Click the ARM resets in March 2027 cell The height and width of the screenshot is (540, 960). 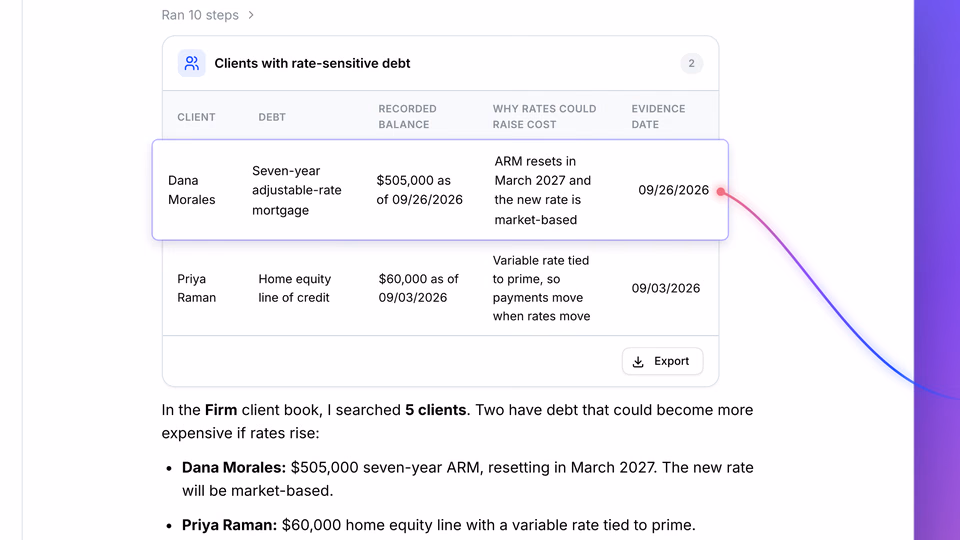click(542, 190)
